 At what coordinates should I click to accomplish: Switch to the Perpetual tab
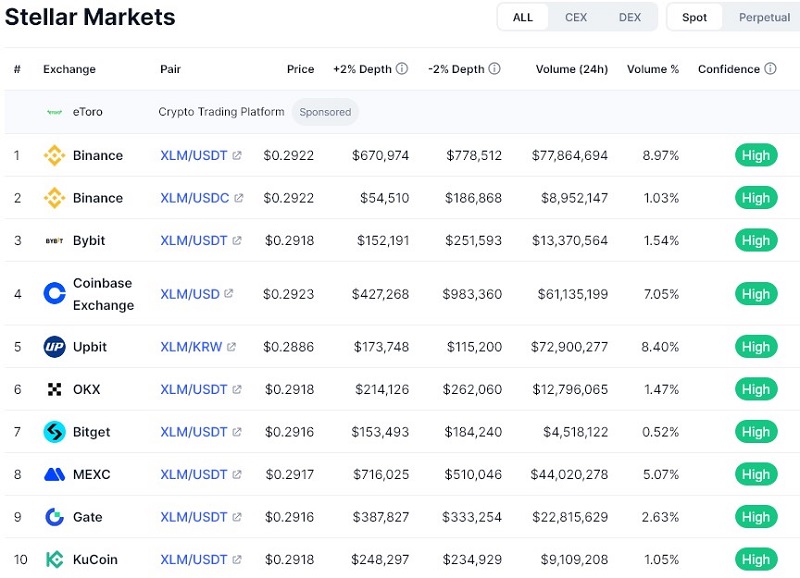pyautogui.click(x=764, y=17)
